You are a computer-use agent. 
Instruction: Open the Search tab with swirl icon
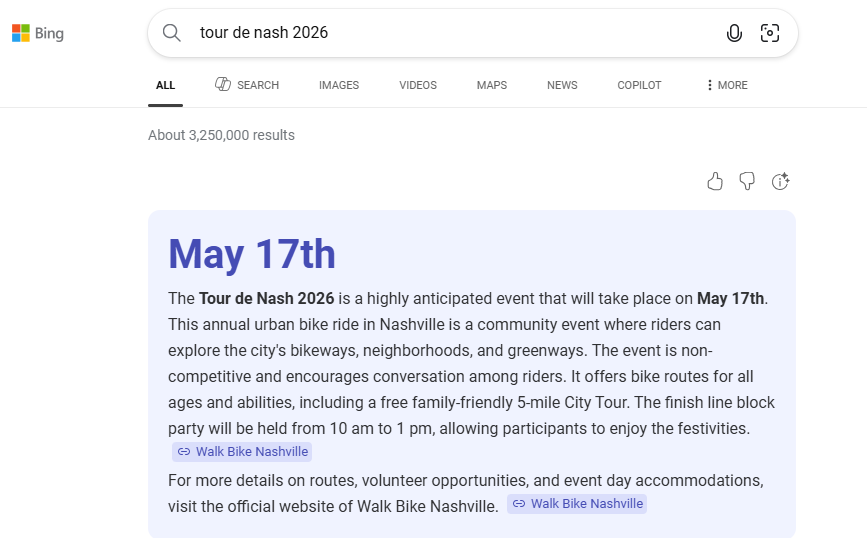click(247, 85)
